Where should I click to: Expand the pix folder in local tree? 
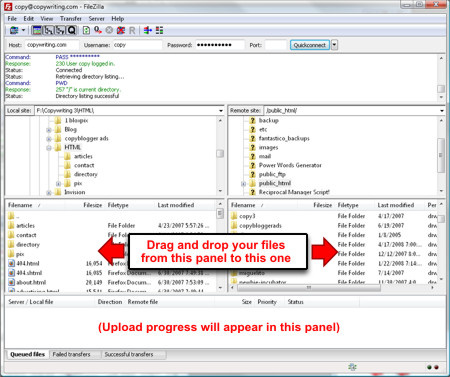58,184
